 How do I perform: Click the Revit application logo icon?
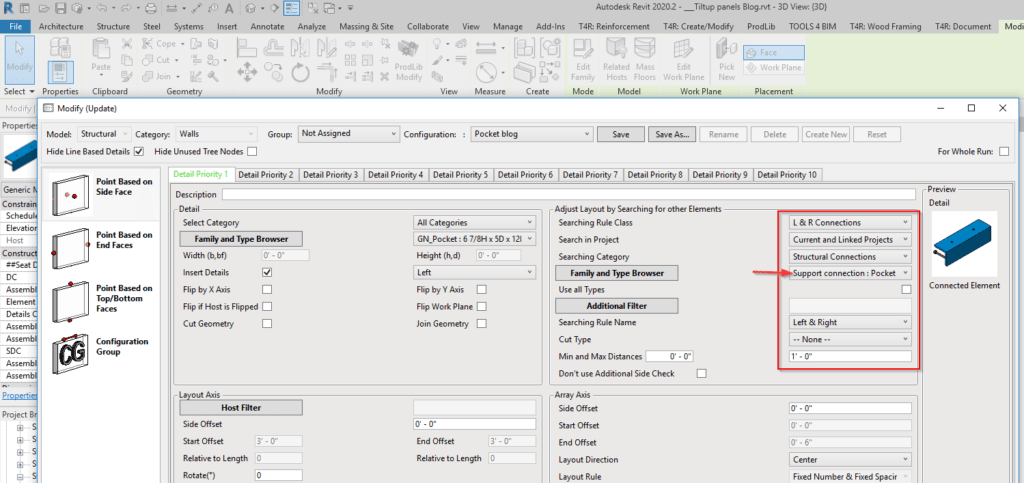tap(7, 8)
